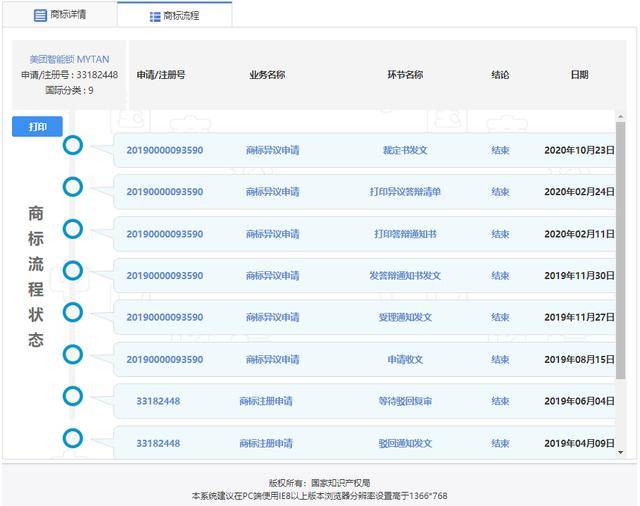The image size is (640, 506).
Task: Click 申请/注册号 column header
Action: (161, 75)
